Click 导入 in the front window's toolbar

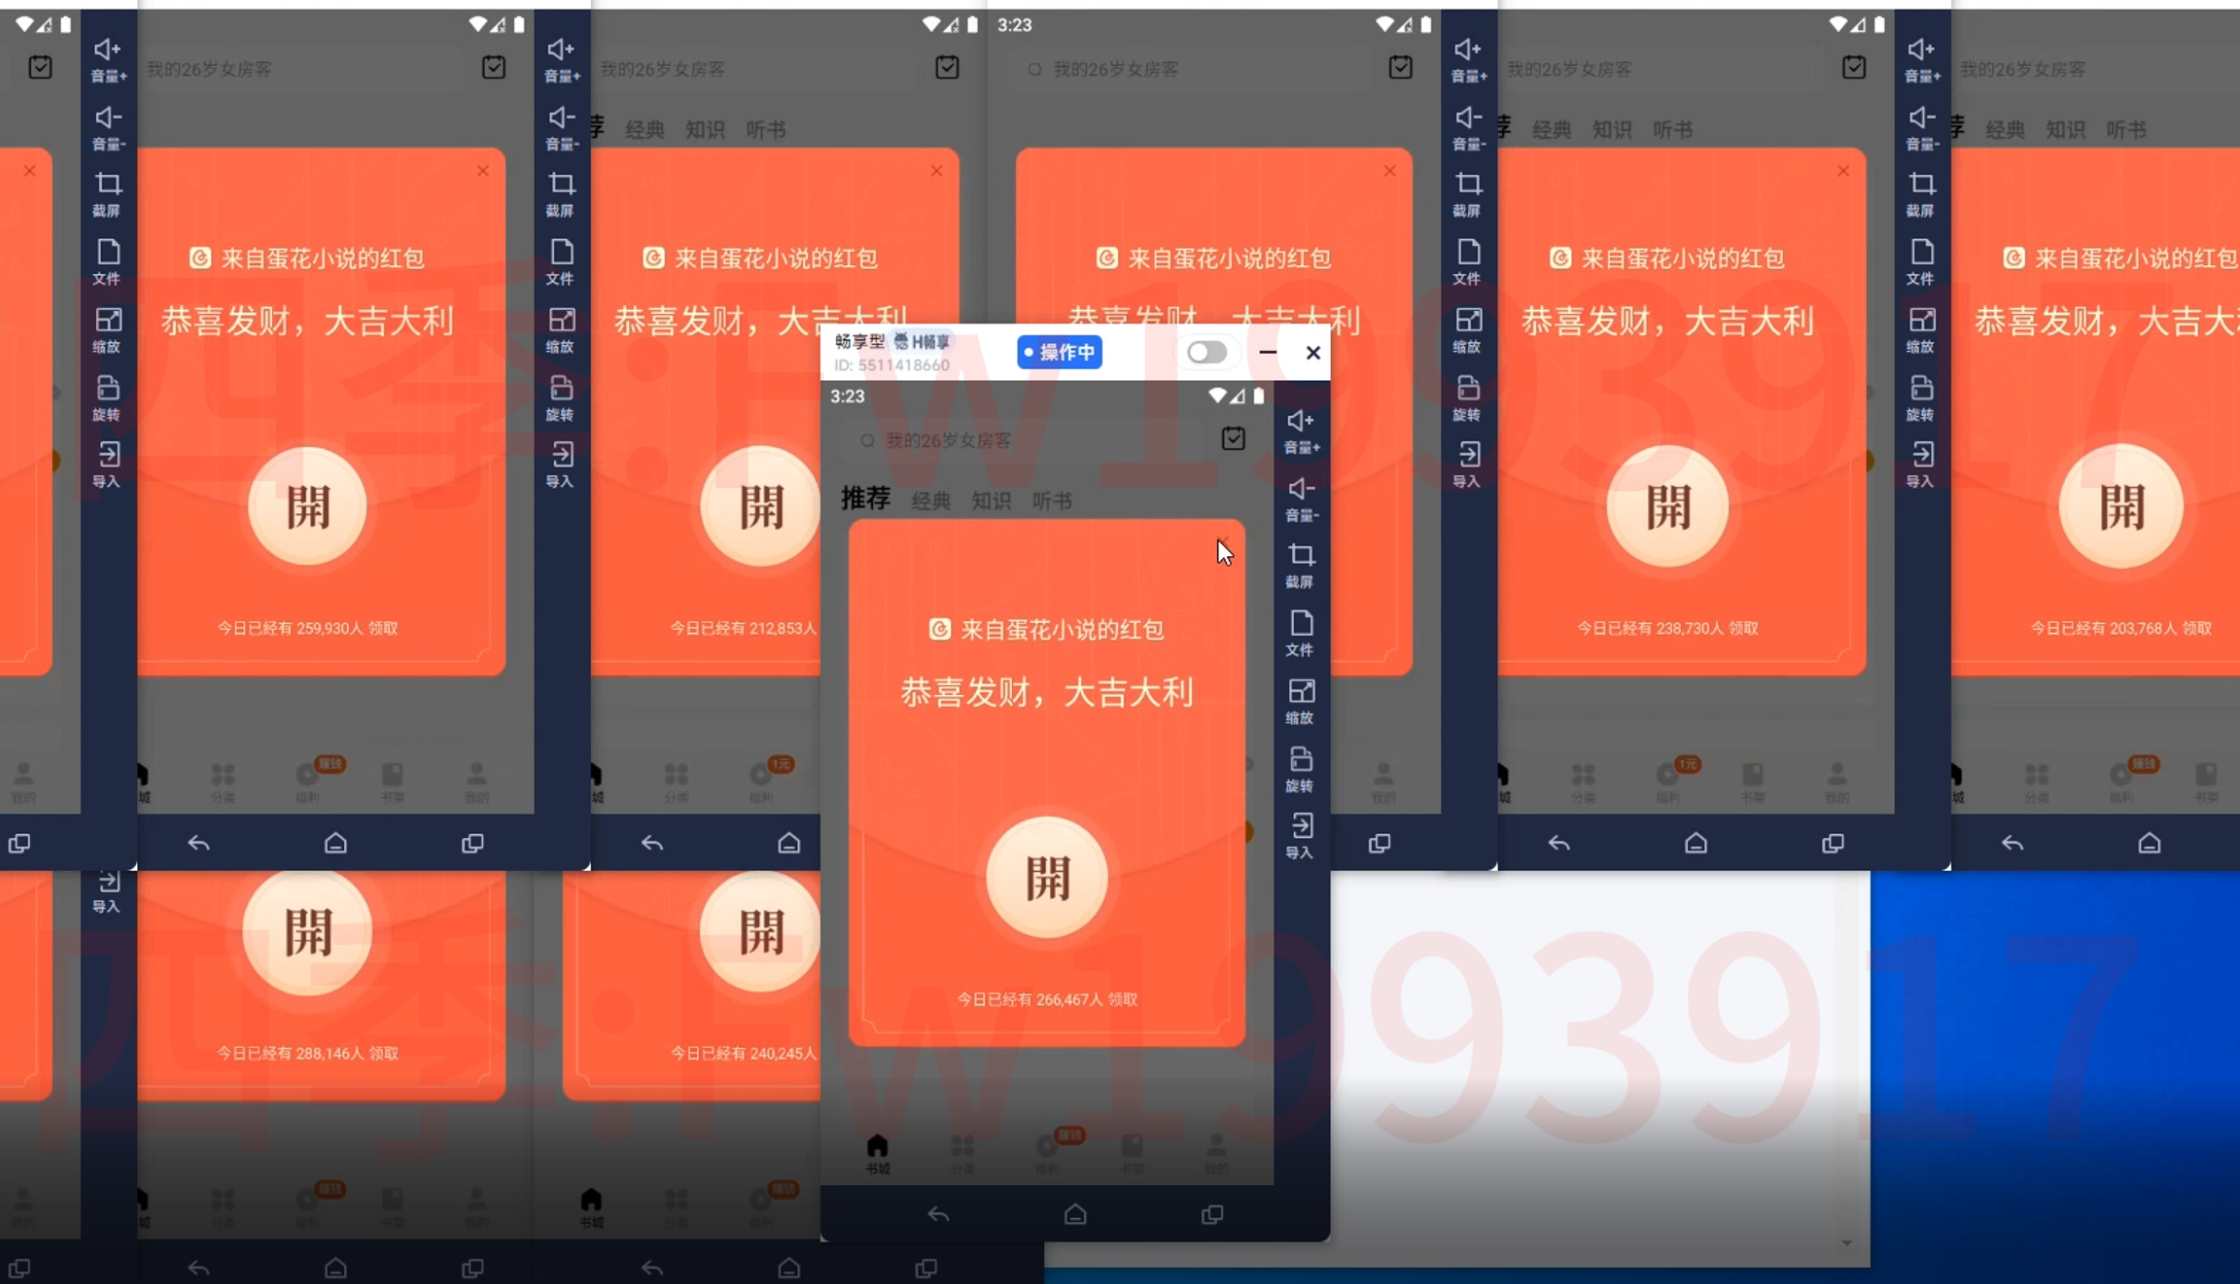click(x=1301, y=837)
